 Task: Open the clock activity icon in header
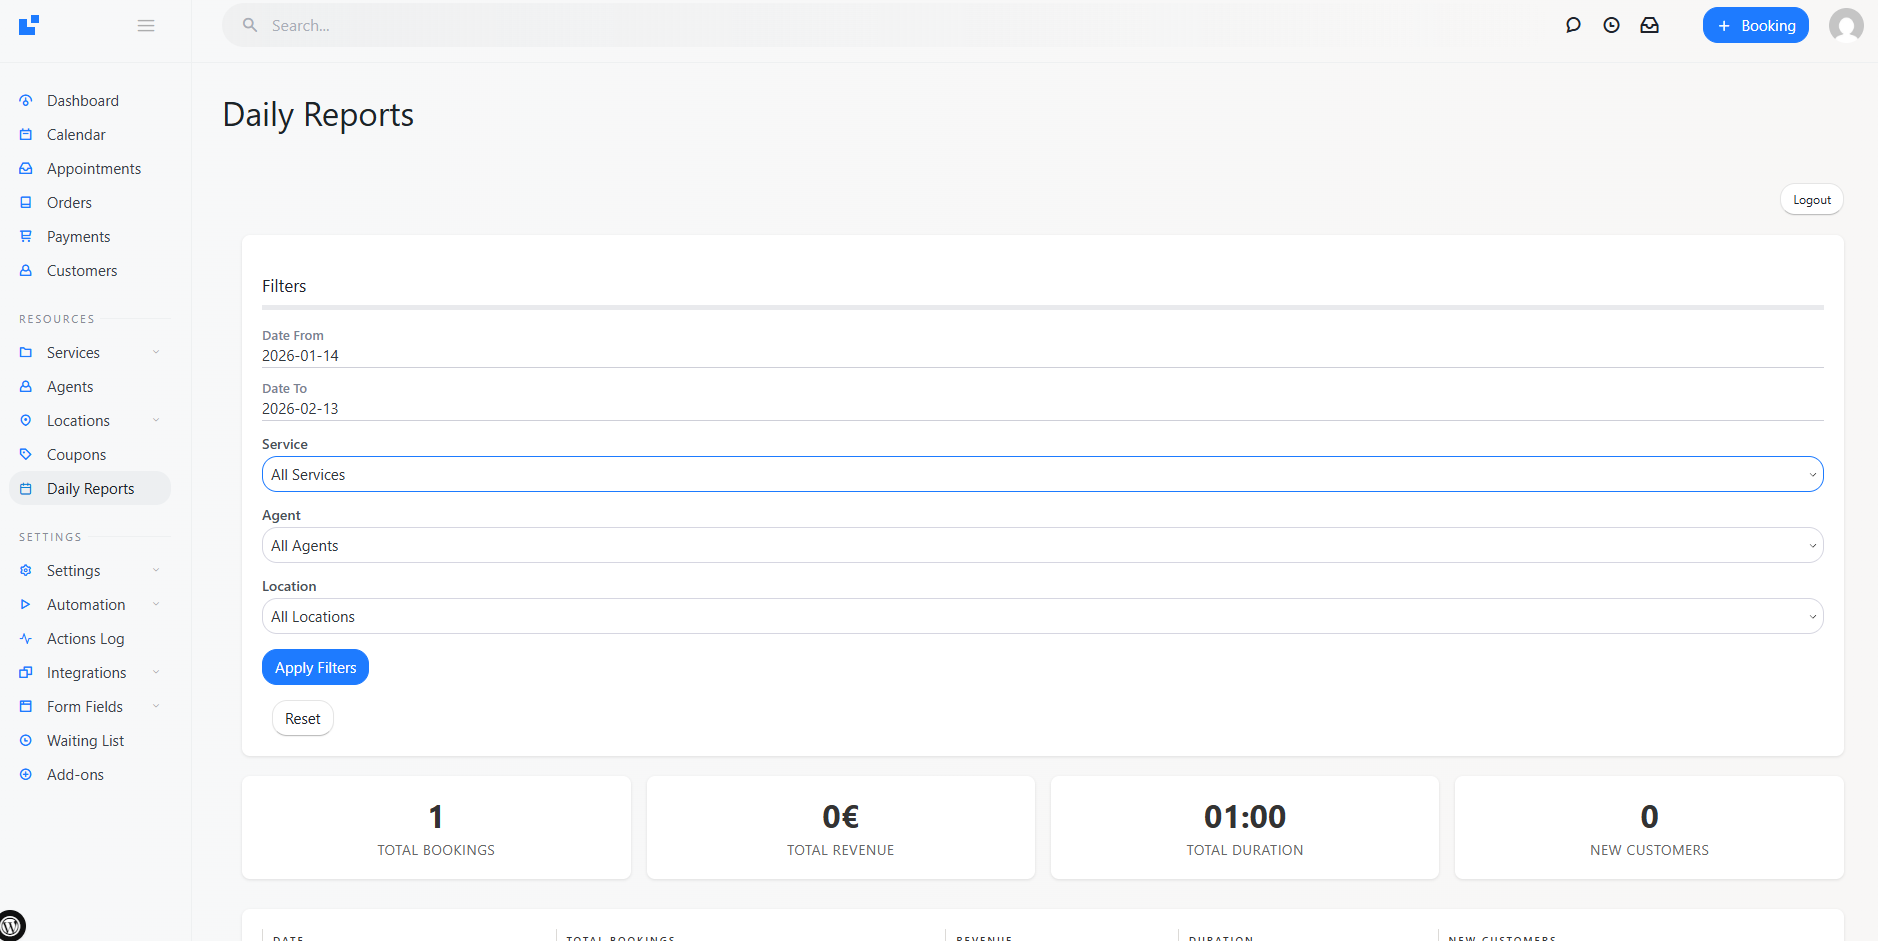[1611, 25]
